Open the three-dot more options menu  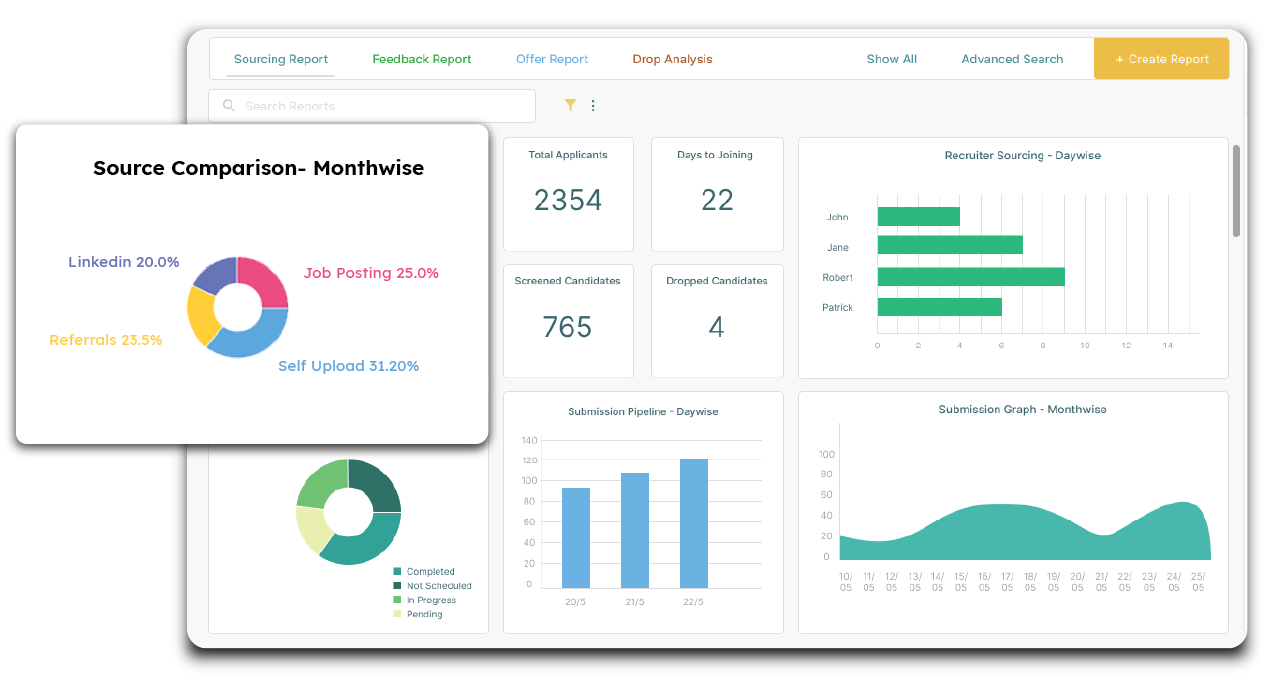coord(593,105)
